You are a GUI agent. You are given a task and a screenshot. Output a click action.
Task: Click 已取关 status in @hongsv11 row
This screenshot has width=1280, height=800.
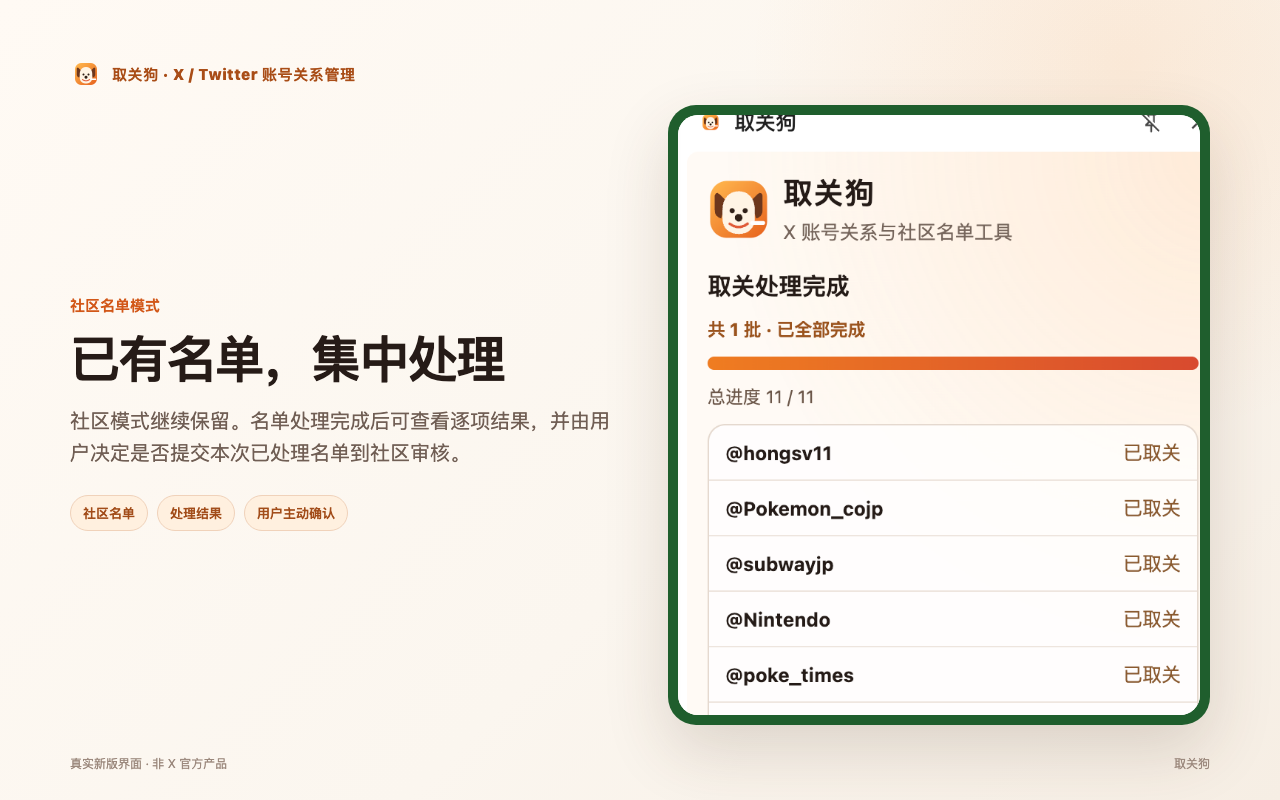(1152, 453)
